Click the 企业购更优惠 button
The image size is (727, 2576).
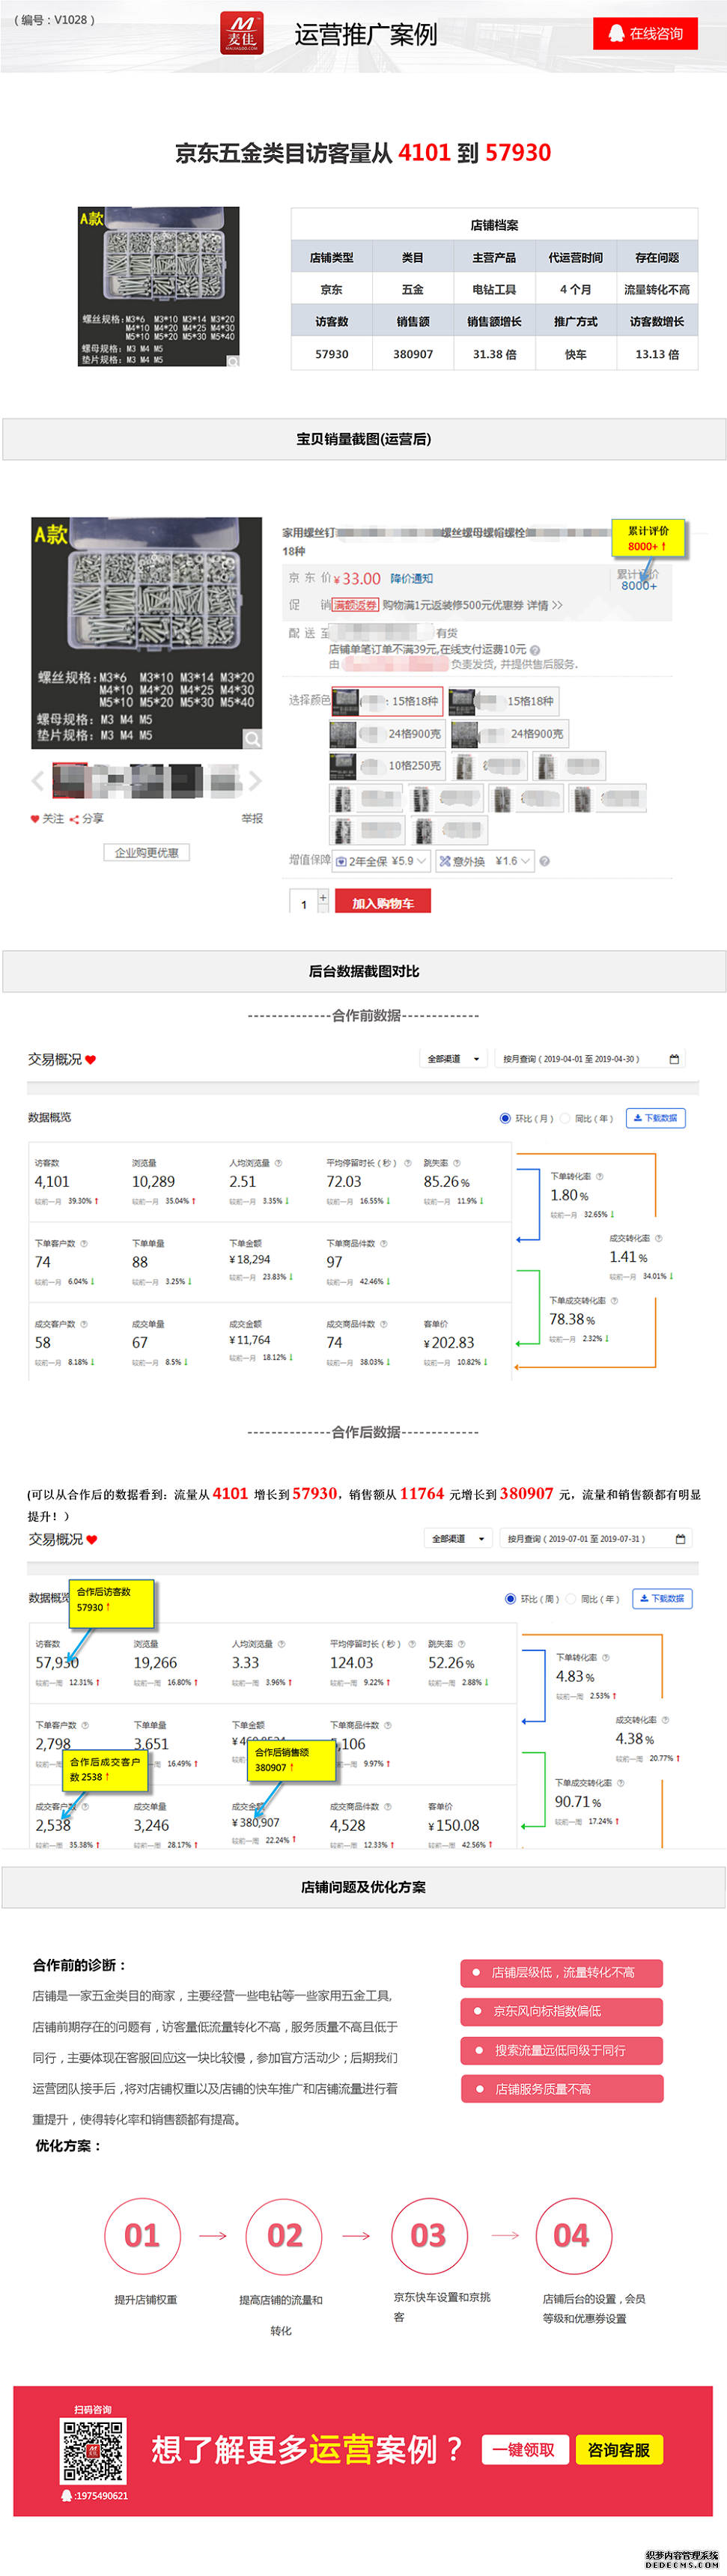pyautogui.click(x=147, y=852)
